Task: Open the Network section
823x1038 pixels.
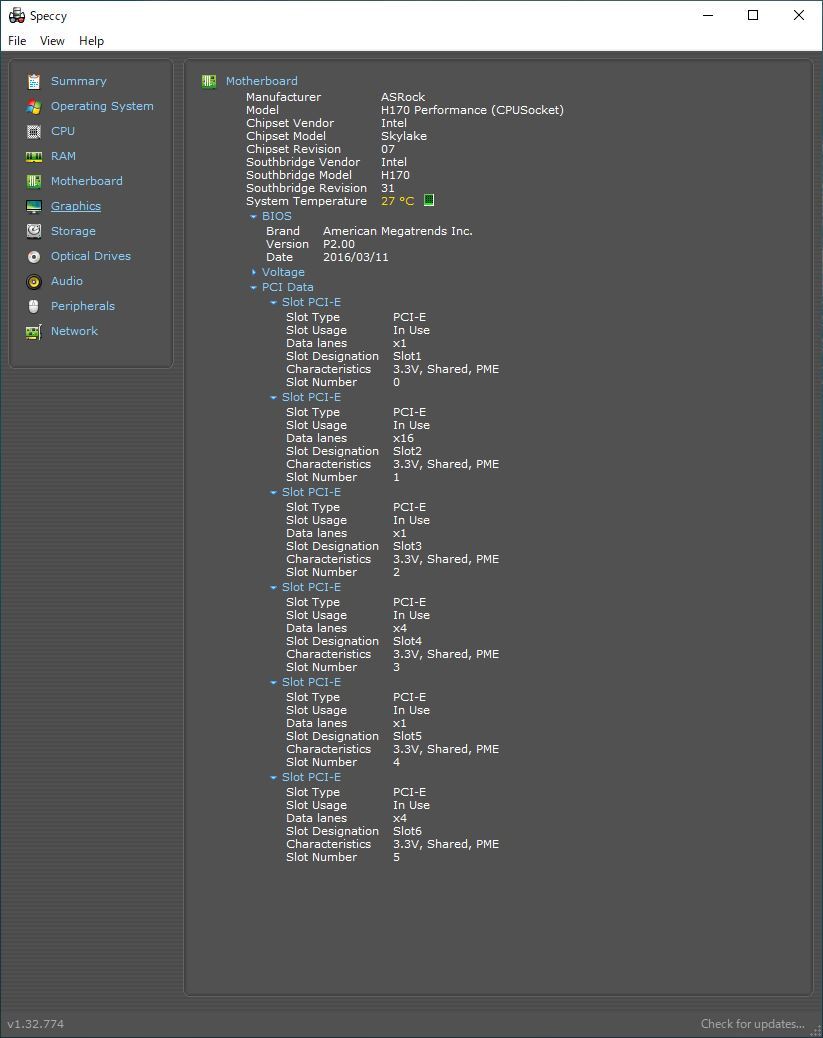Action: (x=74, y=331)
